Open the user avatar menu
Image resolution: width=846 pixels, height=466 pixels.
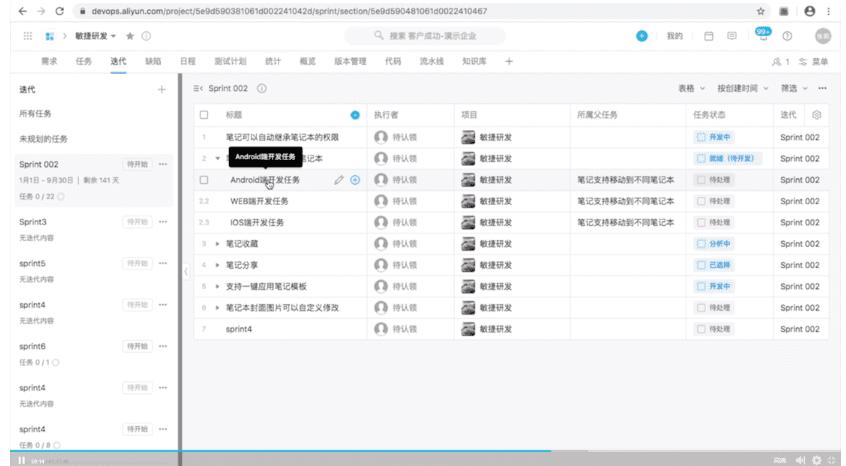[x=823, y=36]
